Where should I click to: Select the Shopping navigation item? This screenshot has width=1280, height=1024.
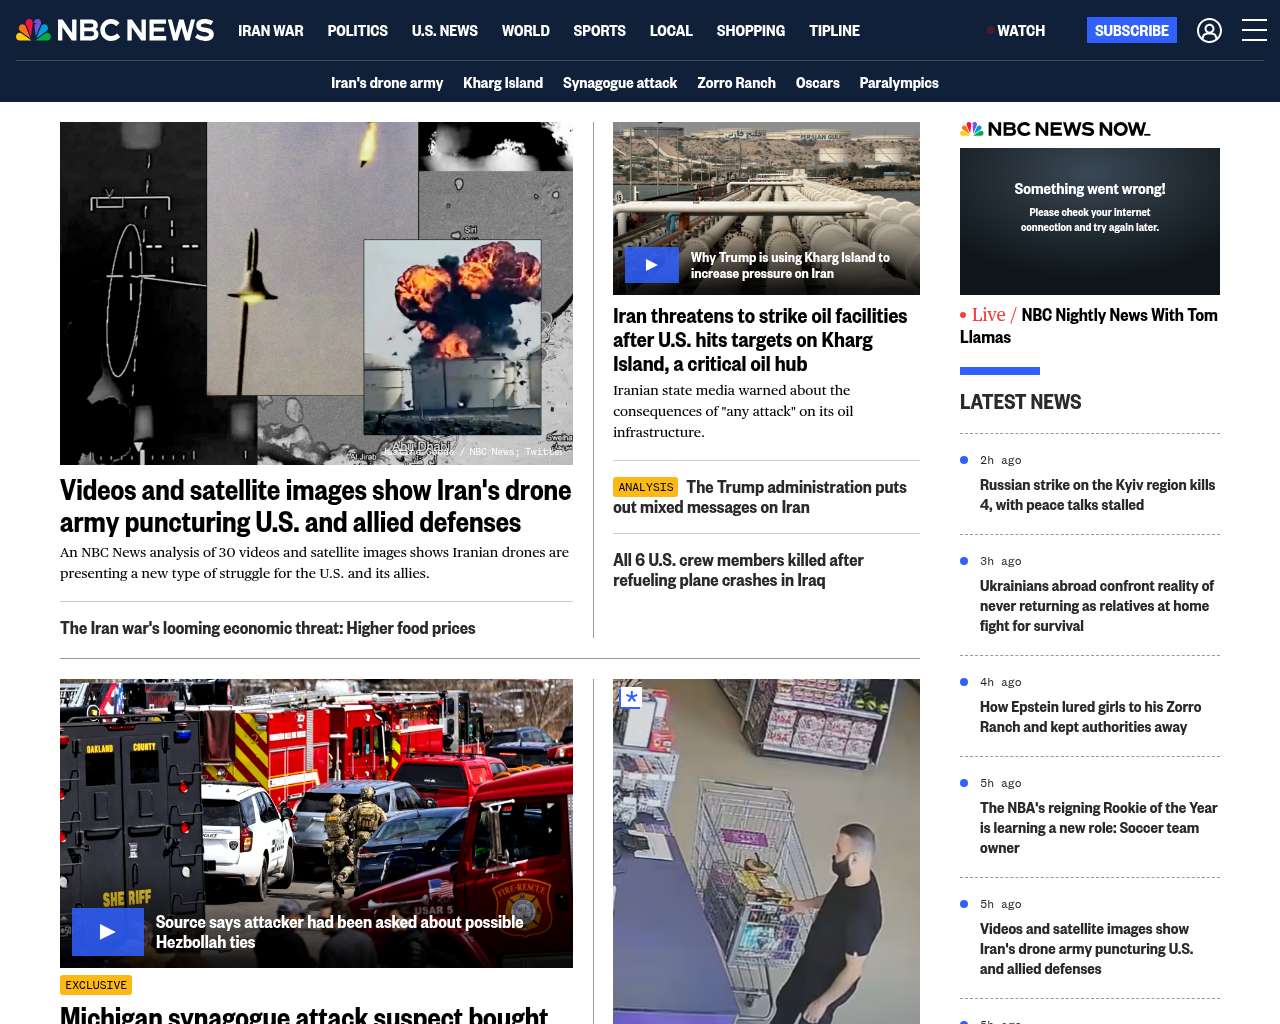[x=750, y=31]
